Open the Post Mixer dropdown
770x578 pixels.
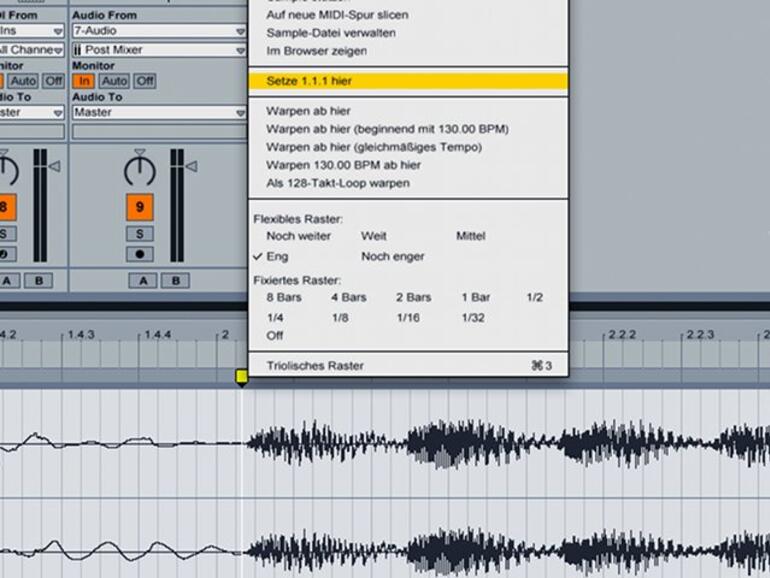pyautogui.click(x=158, y=50)
